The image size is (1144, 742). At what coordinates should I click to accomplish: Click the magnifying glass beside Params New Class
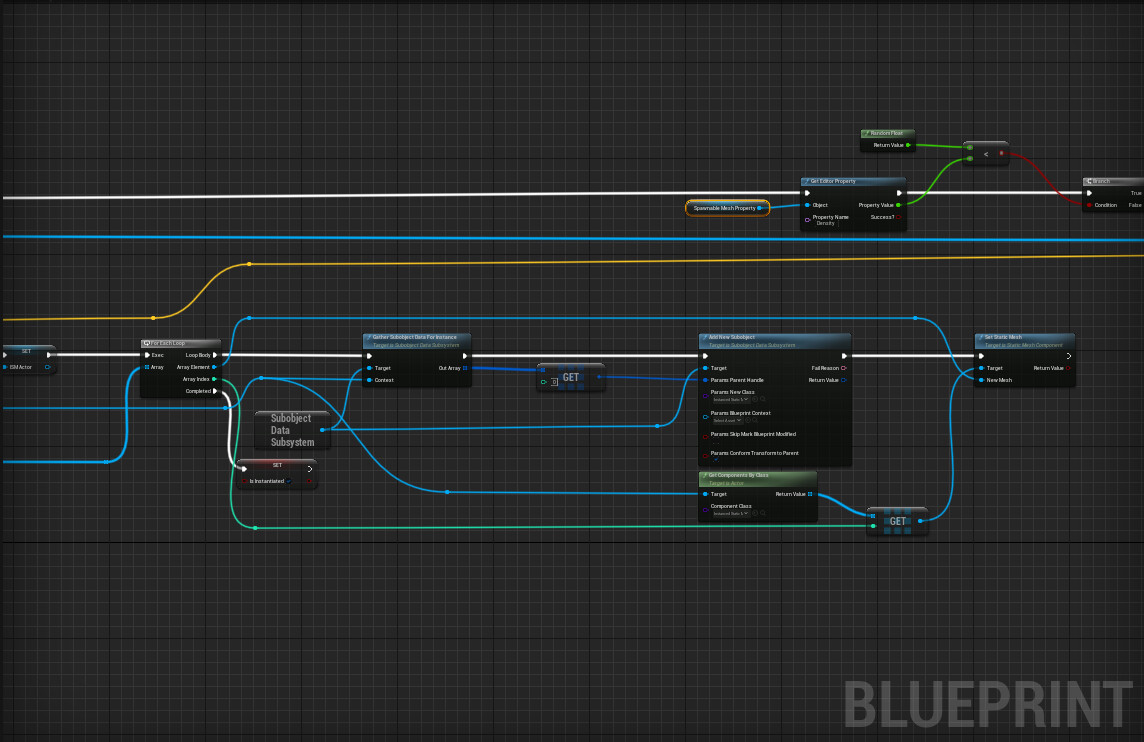pyautogui.click(x=764, y=399)
